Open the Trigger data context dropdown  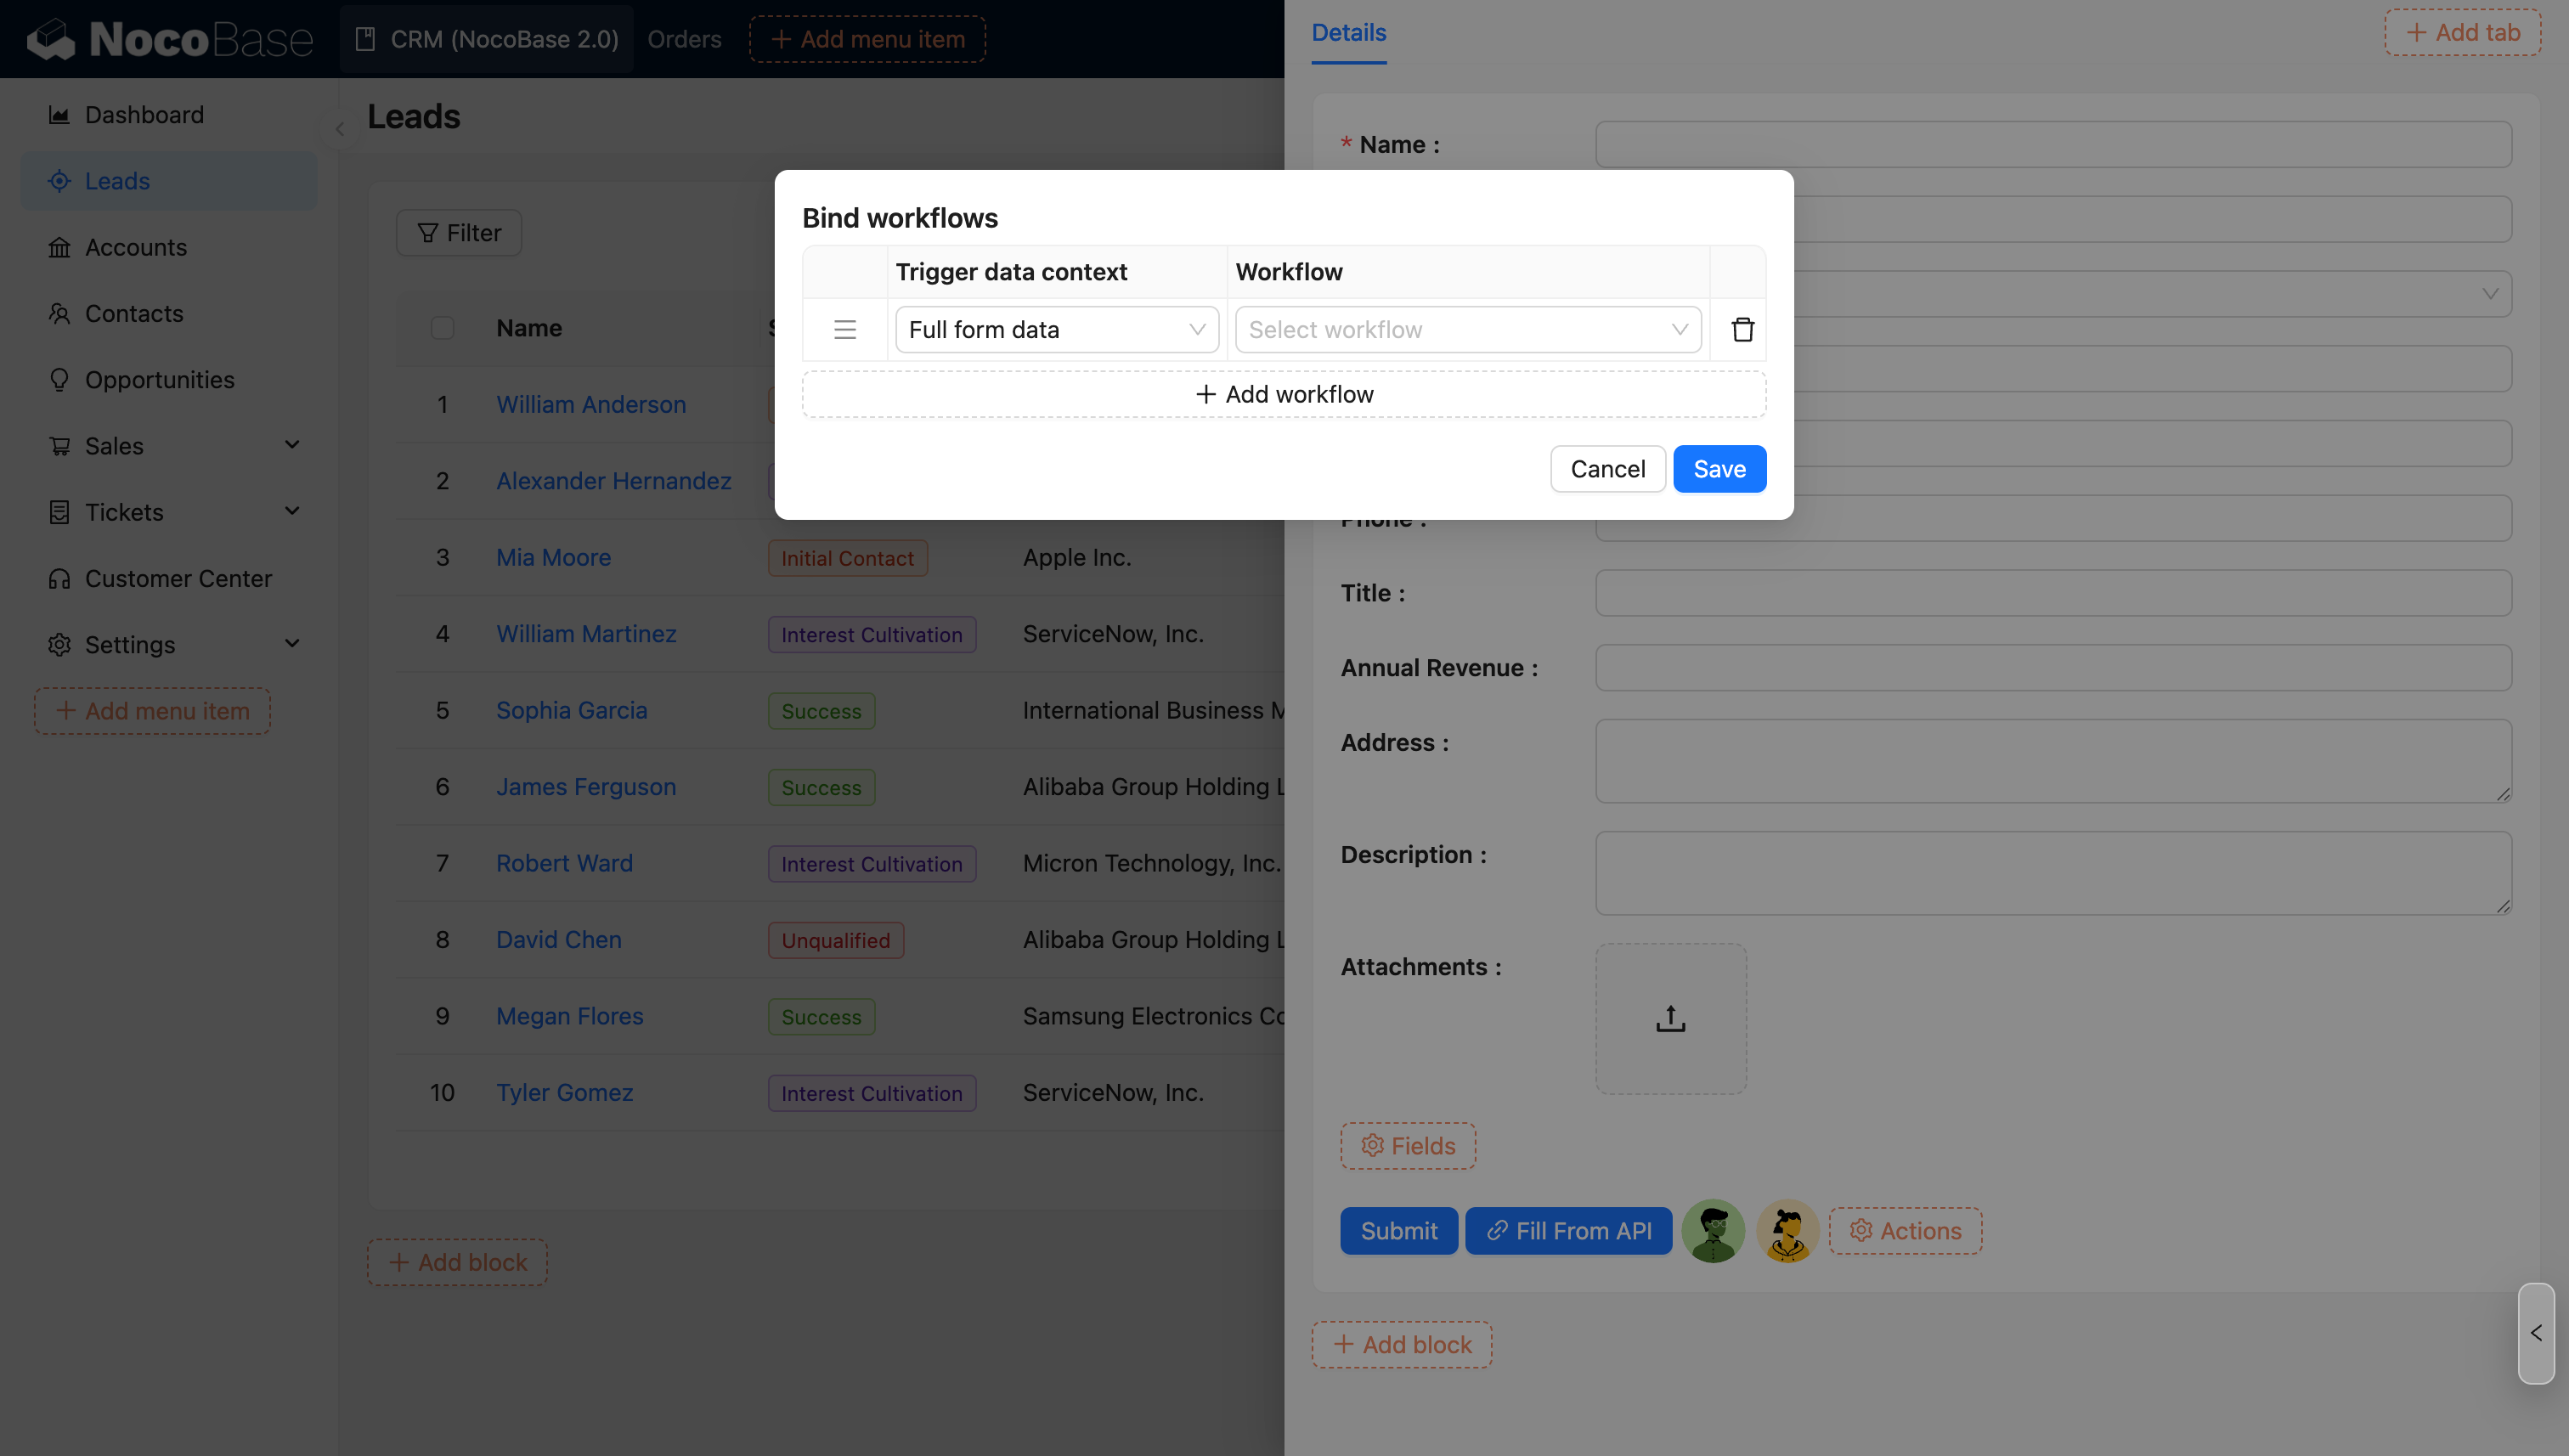pos(1056,330)
